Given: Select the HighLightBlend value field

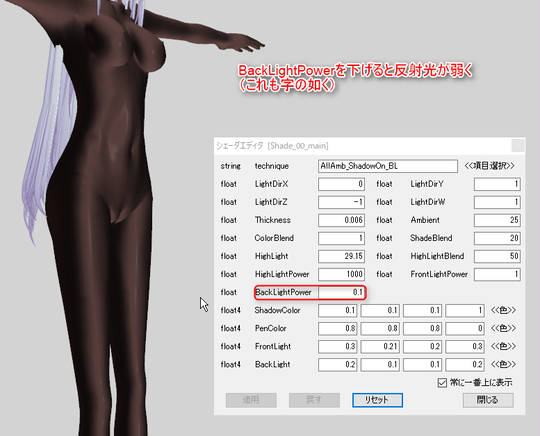Looking at the screenshot, I should click(x=497, y=256).
